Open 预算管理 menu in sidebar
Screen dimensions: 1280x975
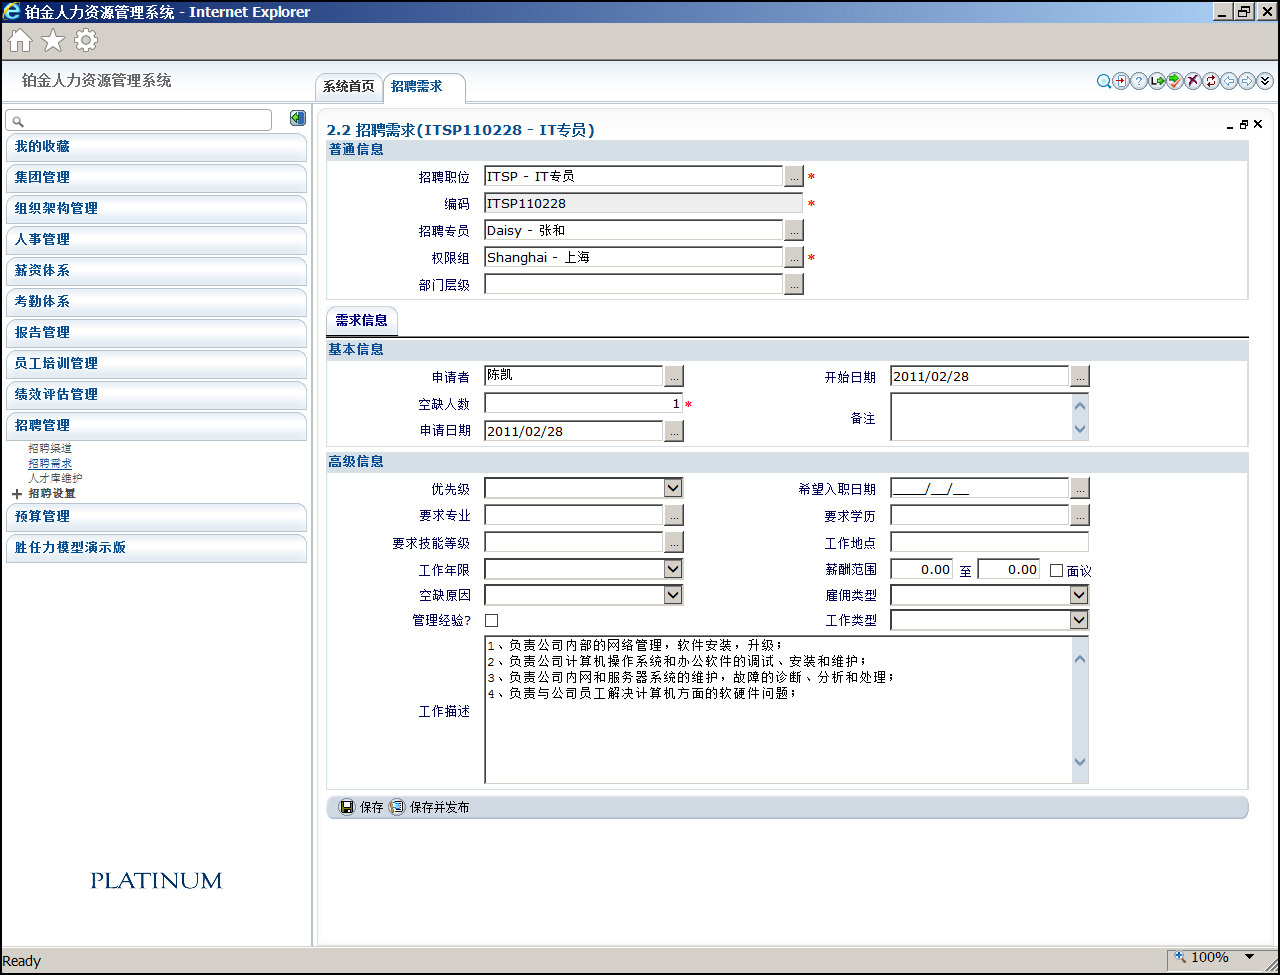coord(155,517)
